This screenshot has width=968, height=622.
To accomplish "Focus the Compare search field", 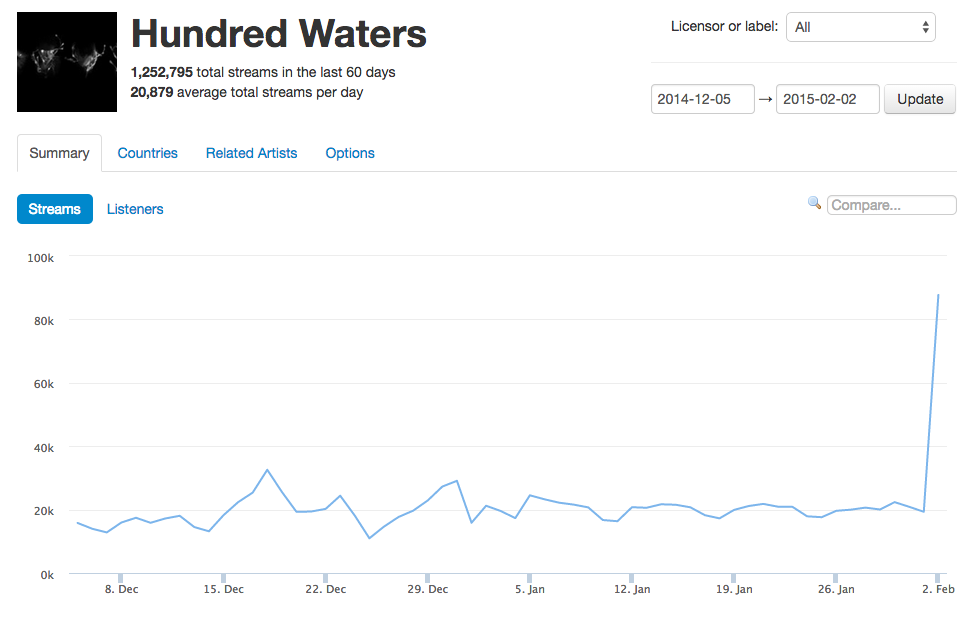I will [x=891, y=205].
